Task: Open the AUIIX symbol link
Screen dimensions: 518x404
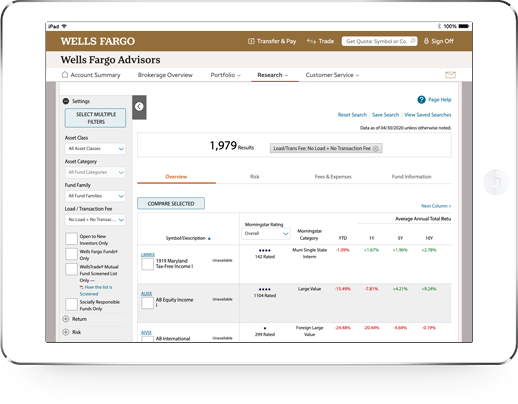Action: click(146, 293)
